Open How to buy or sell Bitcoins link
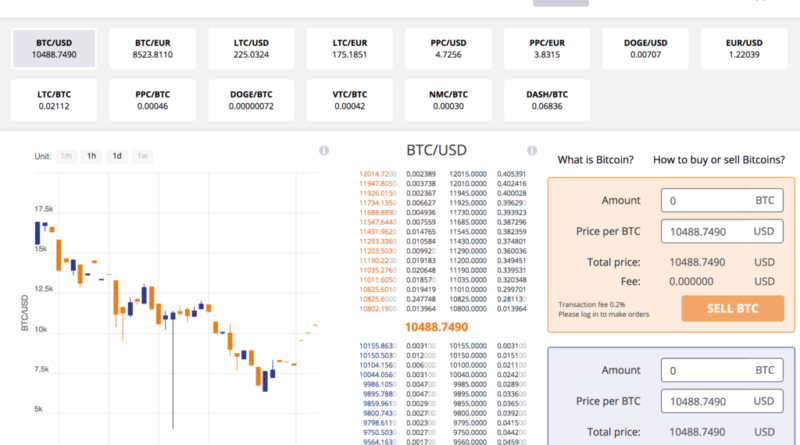 click(719, 160)
